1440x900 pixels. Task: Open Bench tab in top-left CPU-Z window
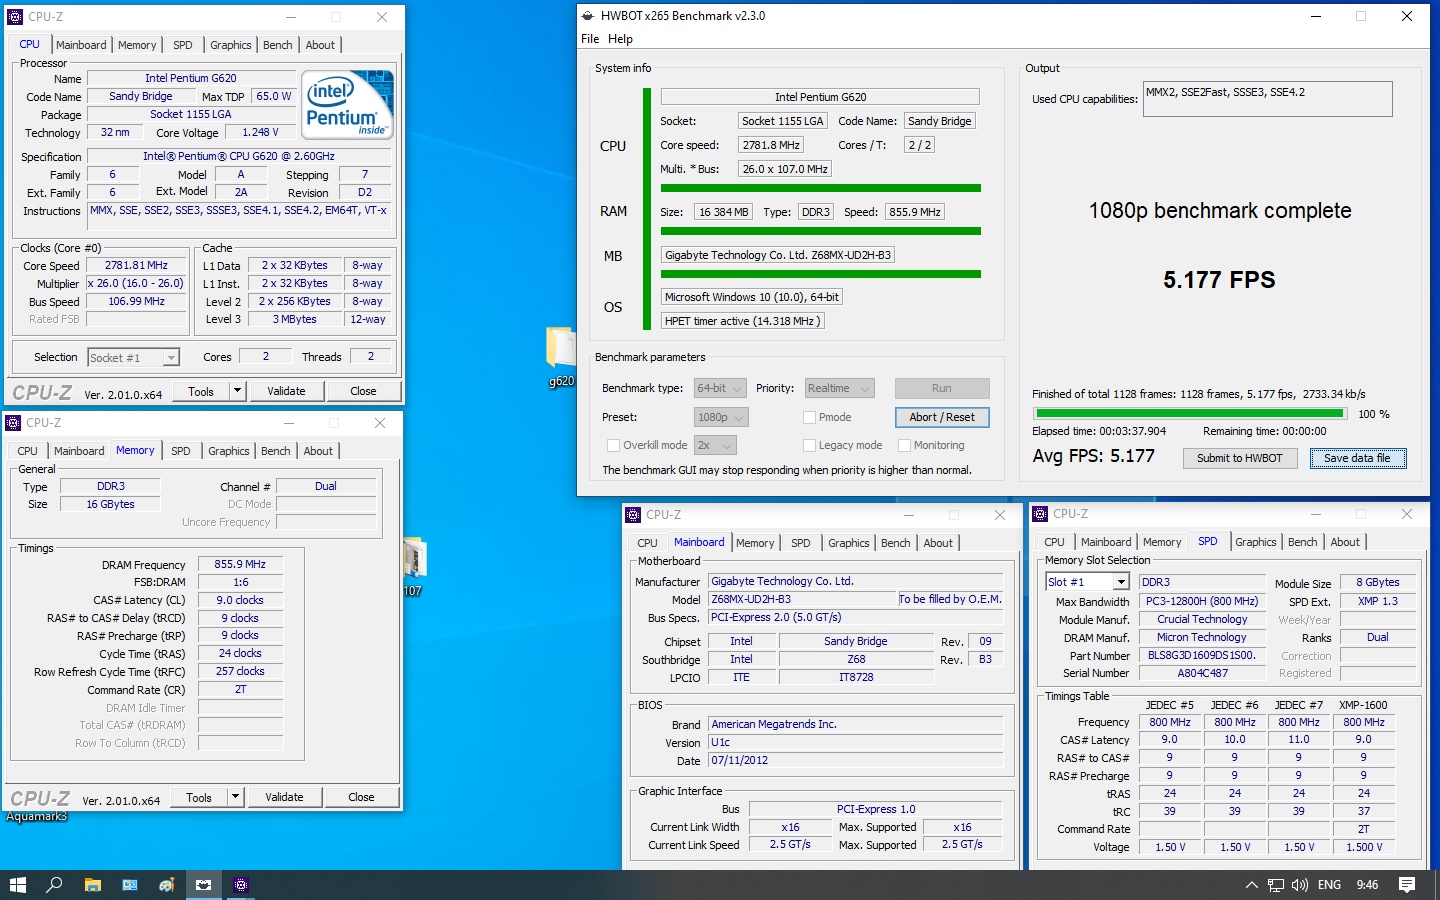click(278, 45)
